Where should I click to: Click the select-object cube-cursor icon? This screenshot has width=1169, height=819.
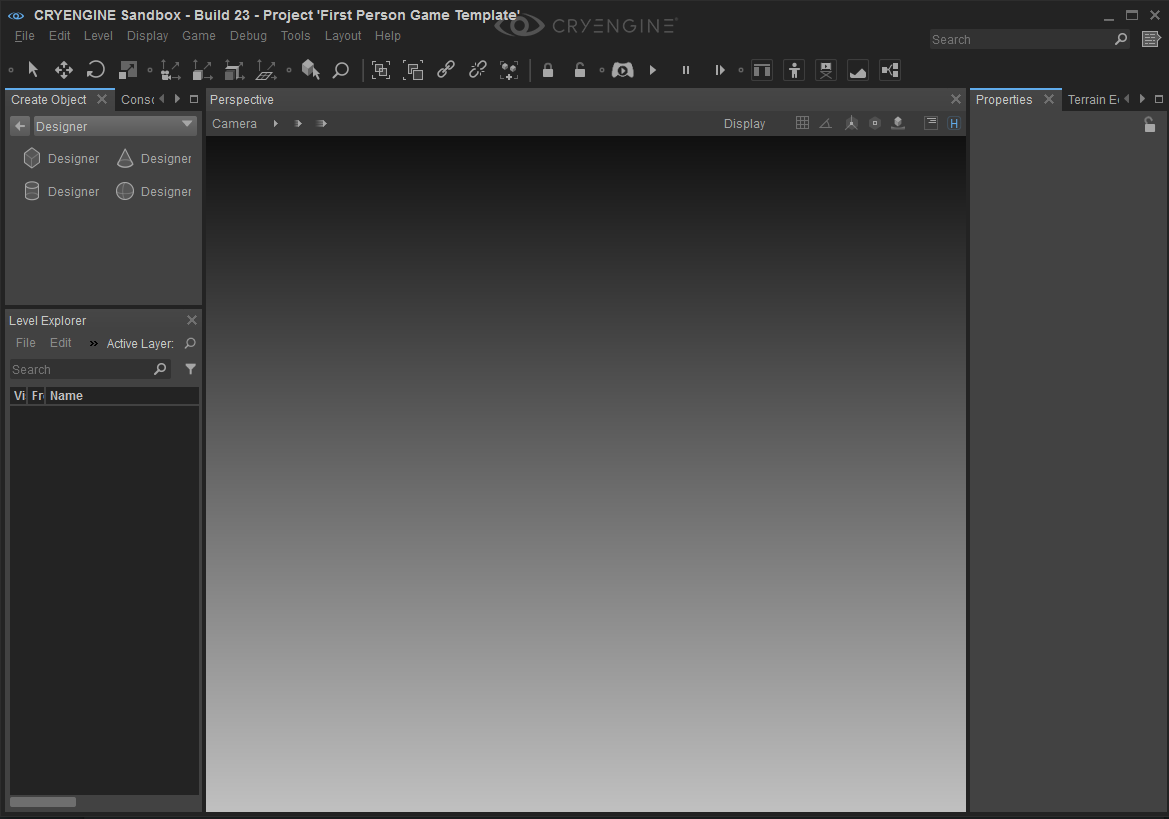tap(310, 70)
